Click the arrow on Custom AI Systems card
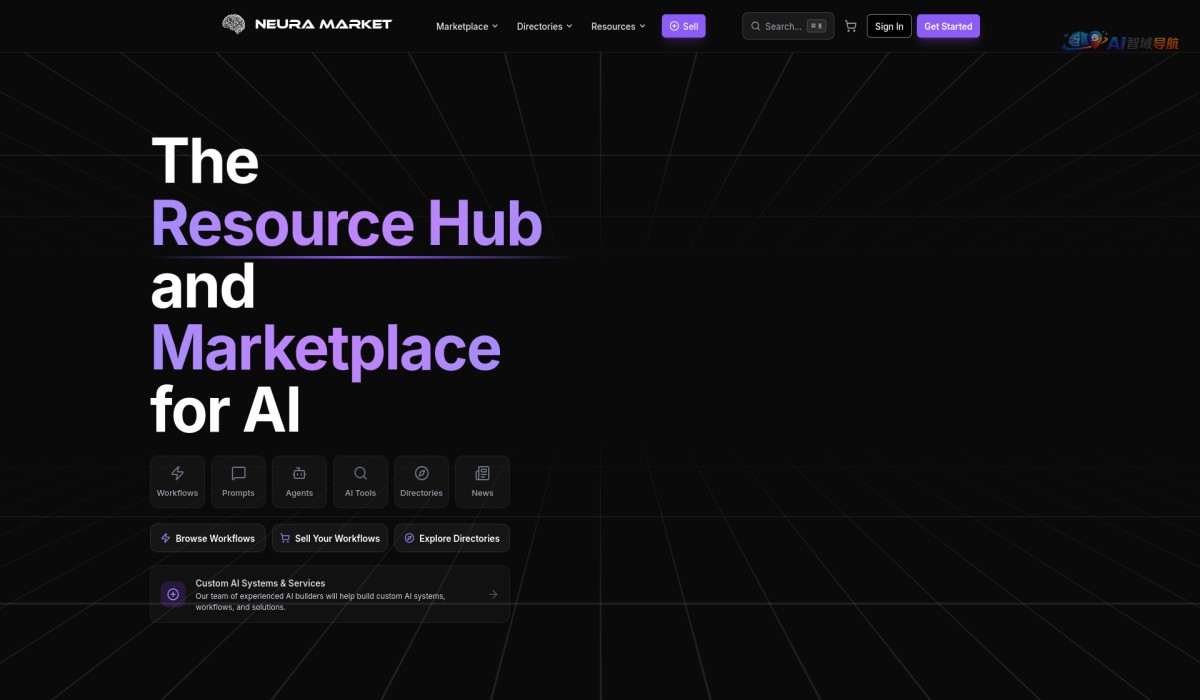1200x700 pixels. [493, 594]
